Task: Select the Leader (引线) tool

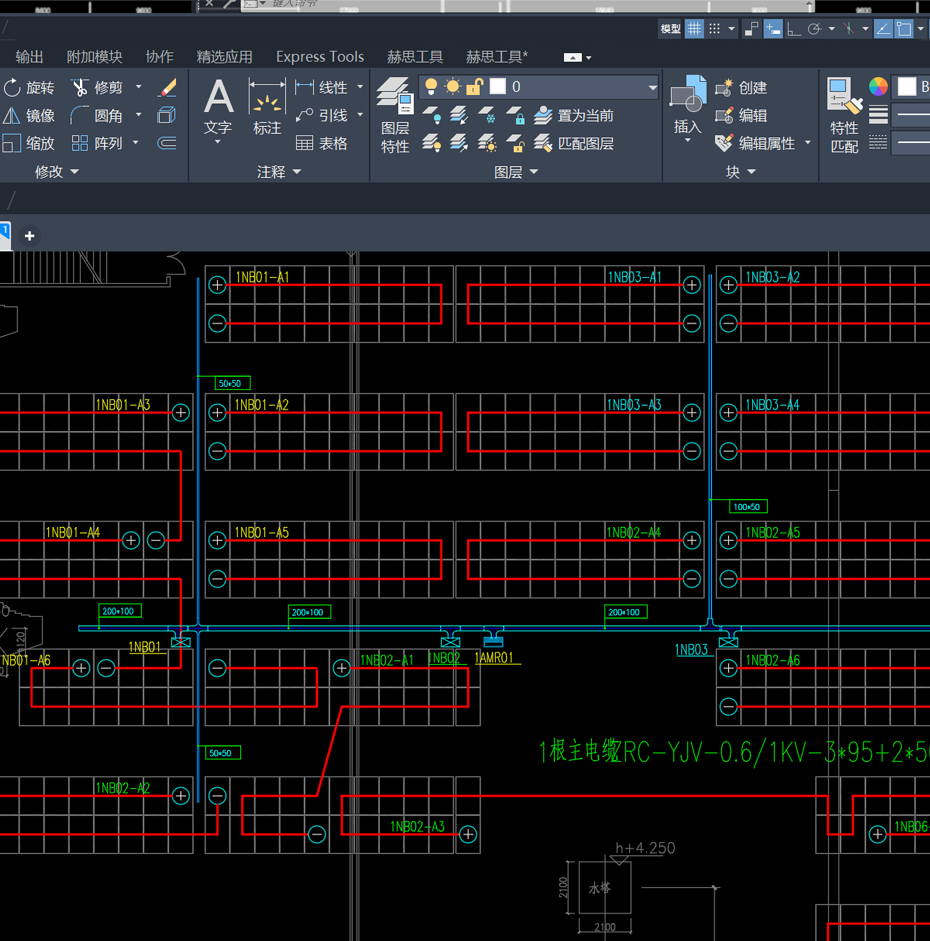Action: click(322, 115)
